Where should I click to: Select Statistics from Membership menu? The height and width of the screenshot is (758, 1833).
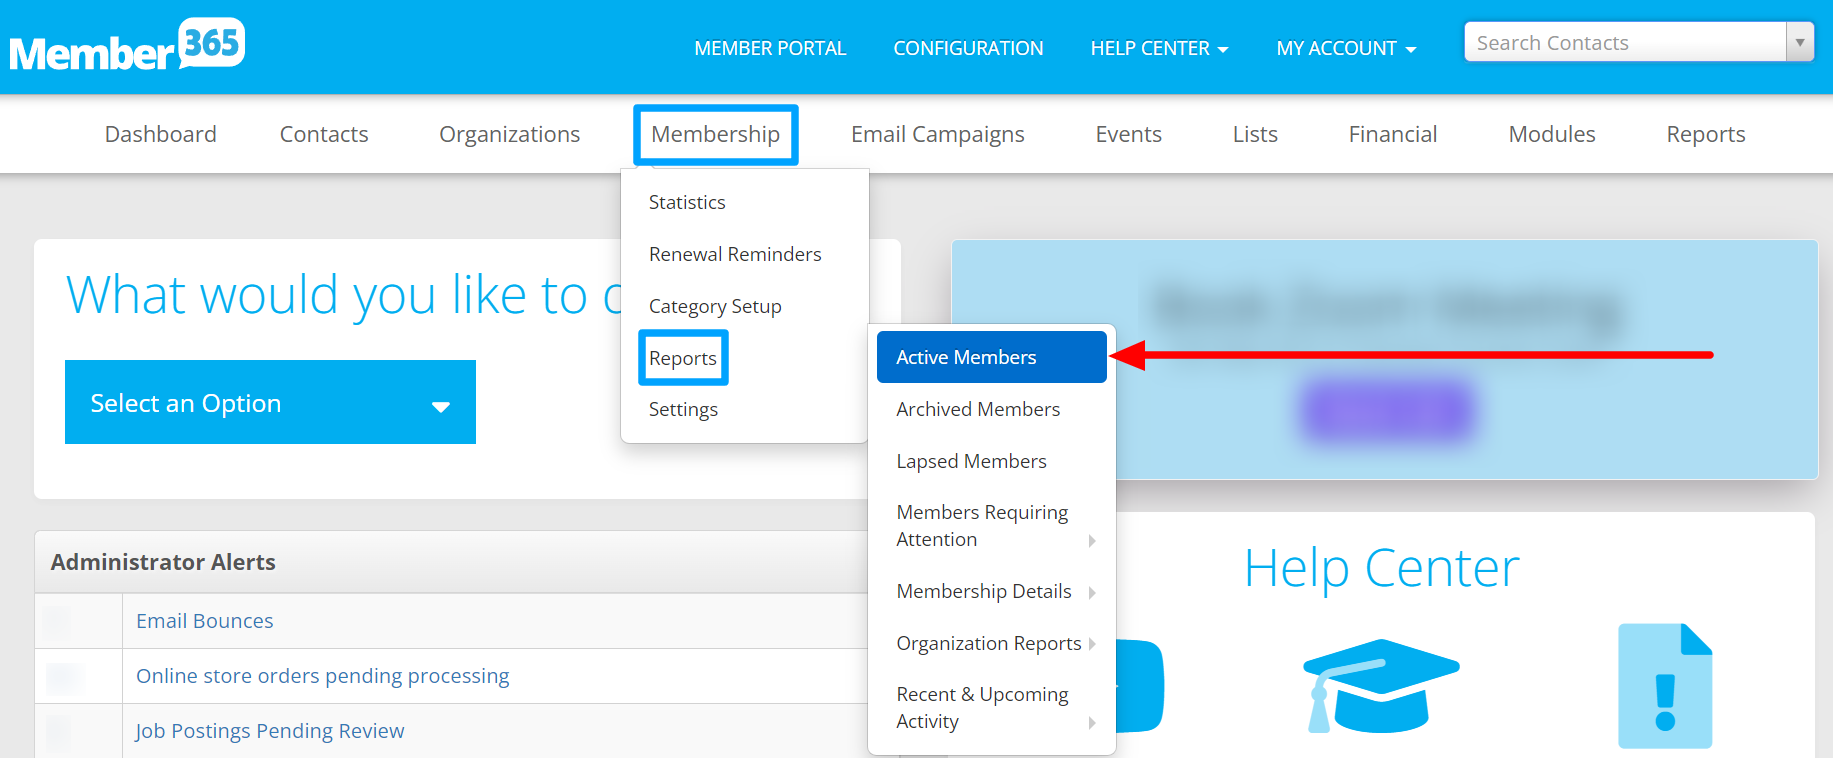[687, 202]
